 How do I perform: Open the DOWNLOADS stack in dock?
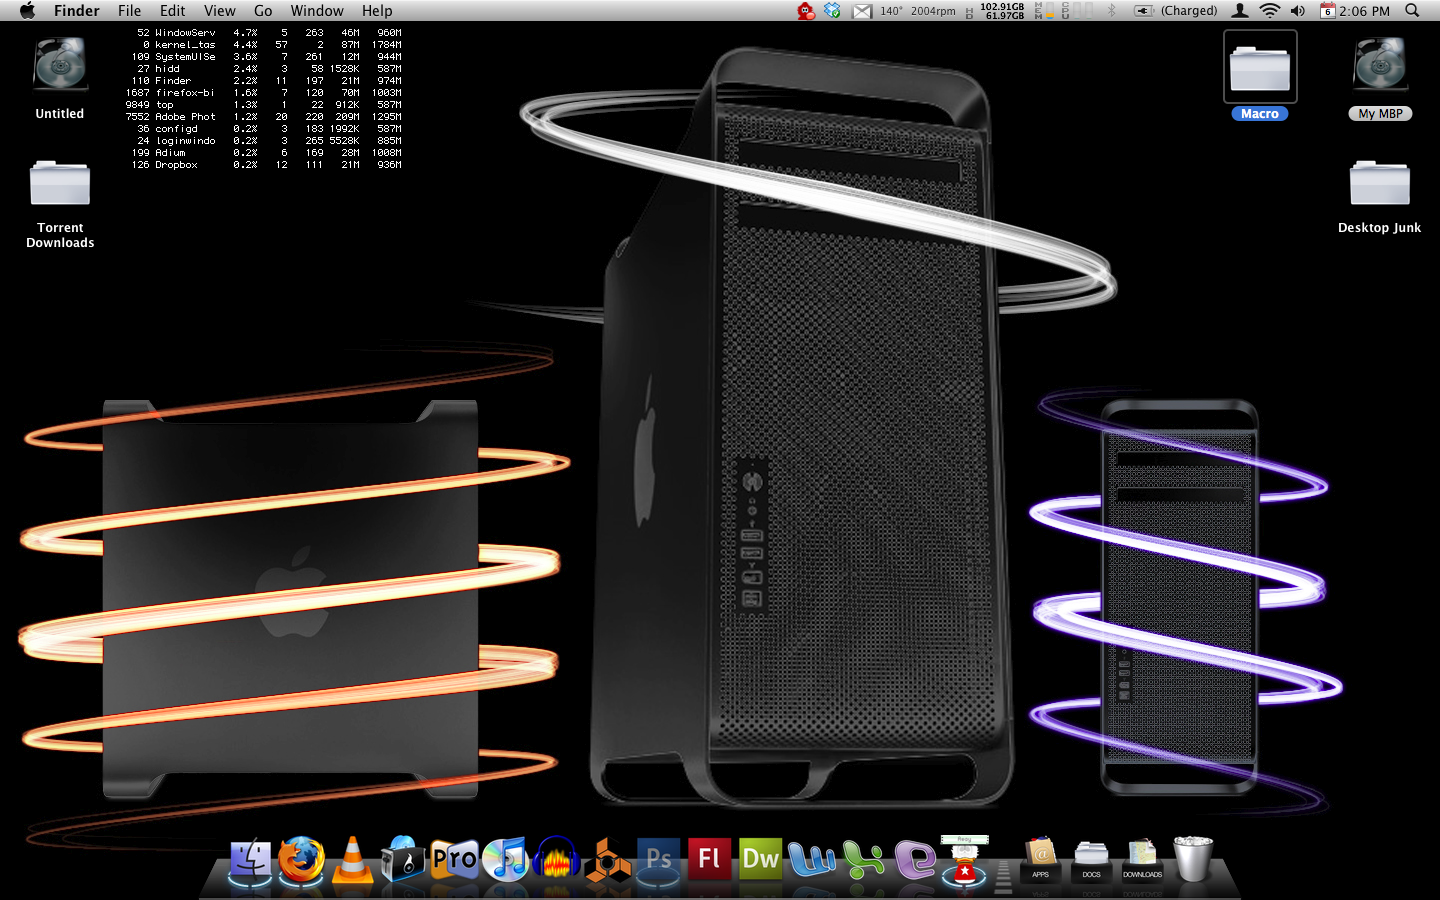click(1142, 860)
